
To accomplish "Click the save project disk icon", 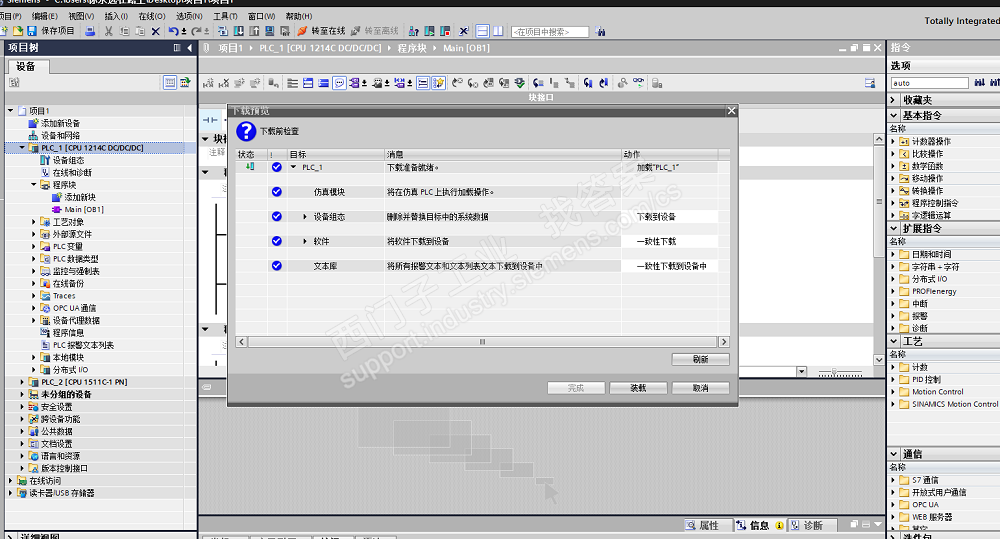I will tap(31, 31).
